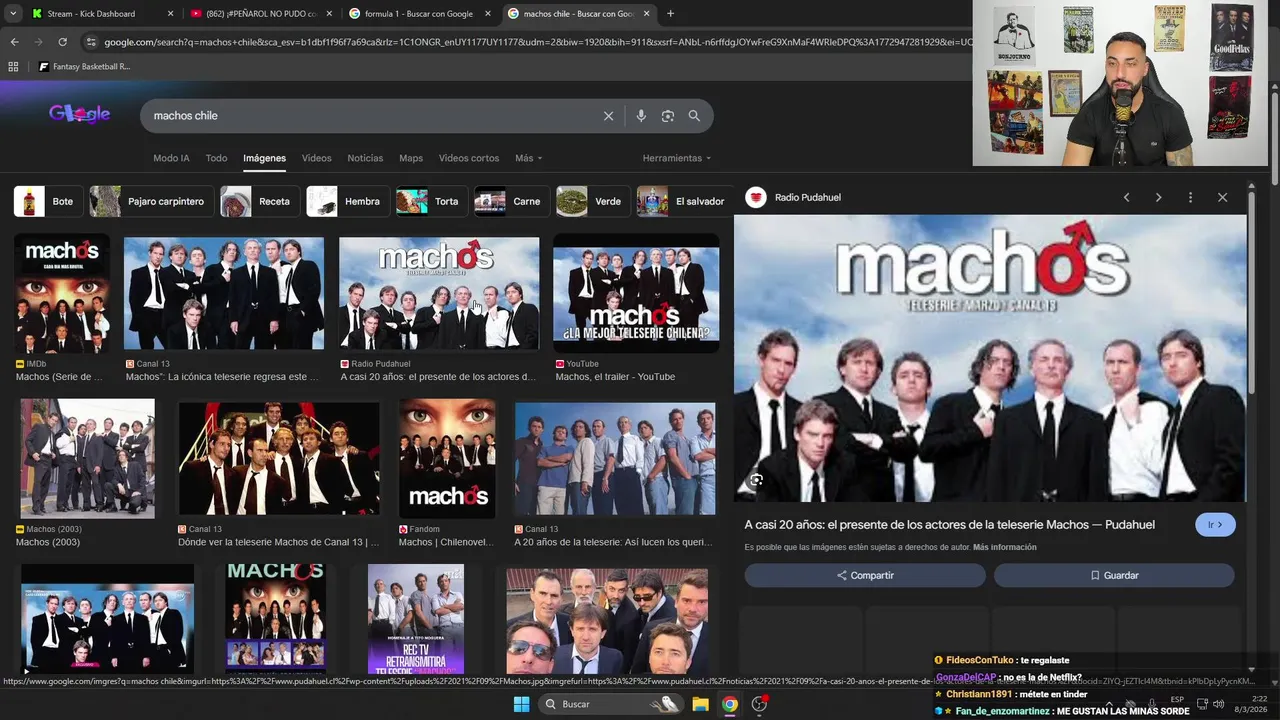Open the tab search dropdown arrow

tap(13, 14)
